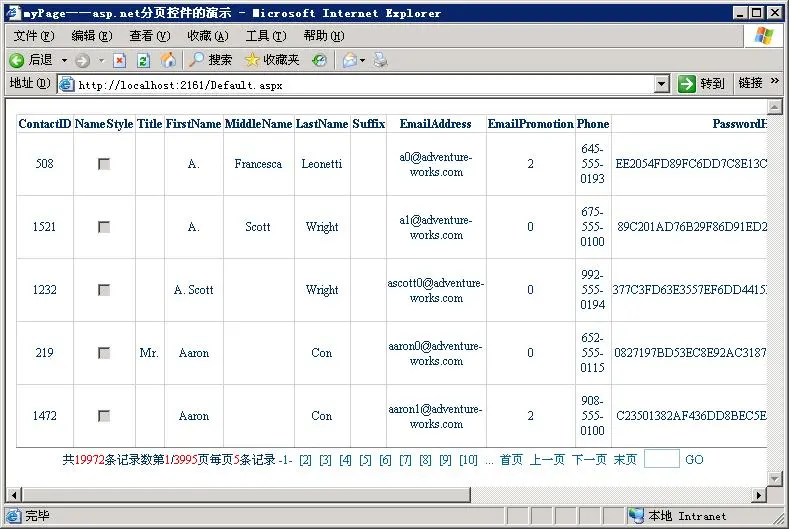
Task: Open Favorites star icon
Action: click(252, 60)
